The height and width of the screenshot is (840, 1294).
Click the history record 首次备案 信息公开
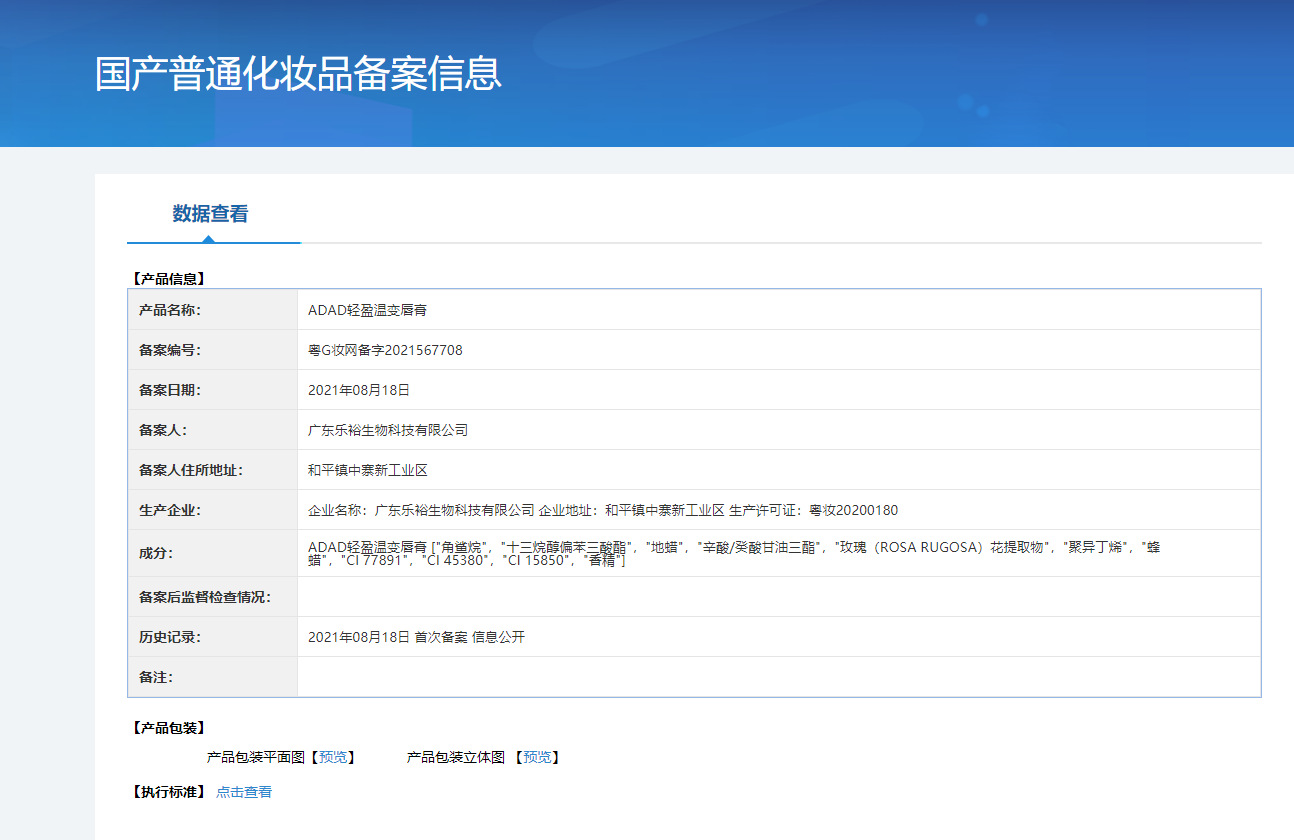(x=469, y=637)
